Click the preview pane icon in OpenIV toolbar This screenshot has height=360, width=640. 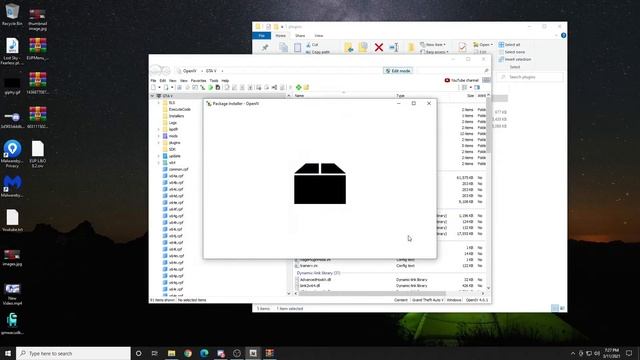point(477,87)
